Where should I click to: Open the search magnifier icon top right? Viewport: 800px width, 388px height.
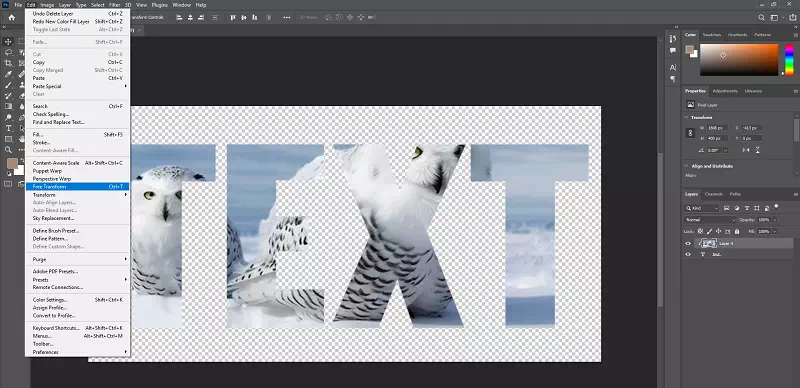click(x=761, y=17)
